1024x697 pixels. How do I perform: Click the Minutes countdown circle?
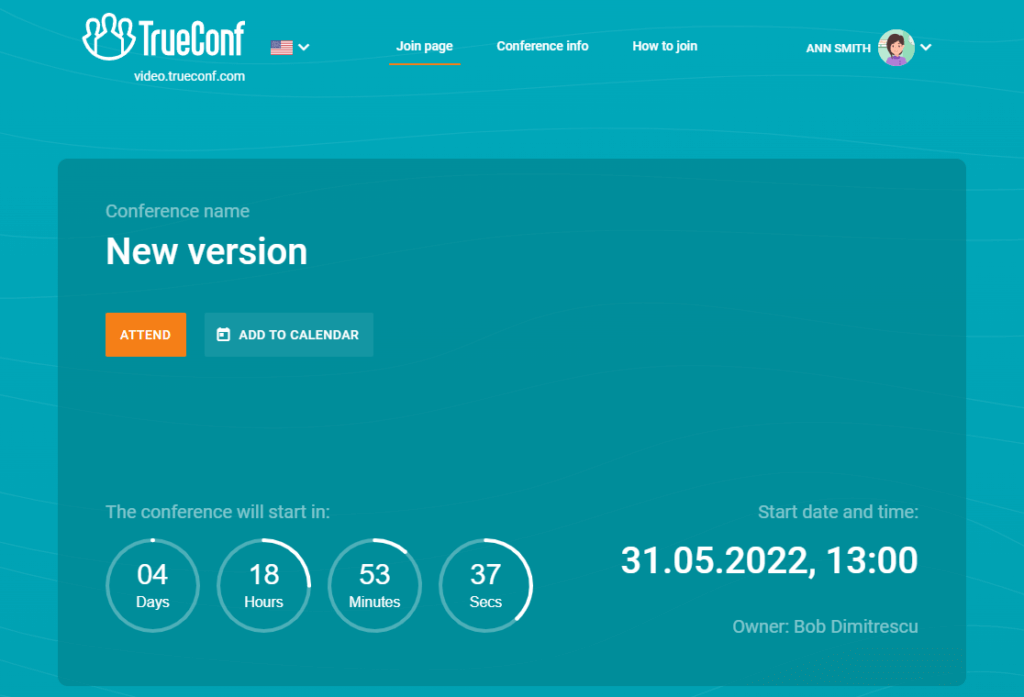[374, 585]
